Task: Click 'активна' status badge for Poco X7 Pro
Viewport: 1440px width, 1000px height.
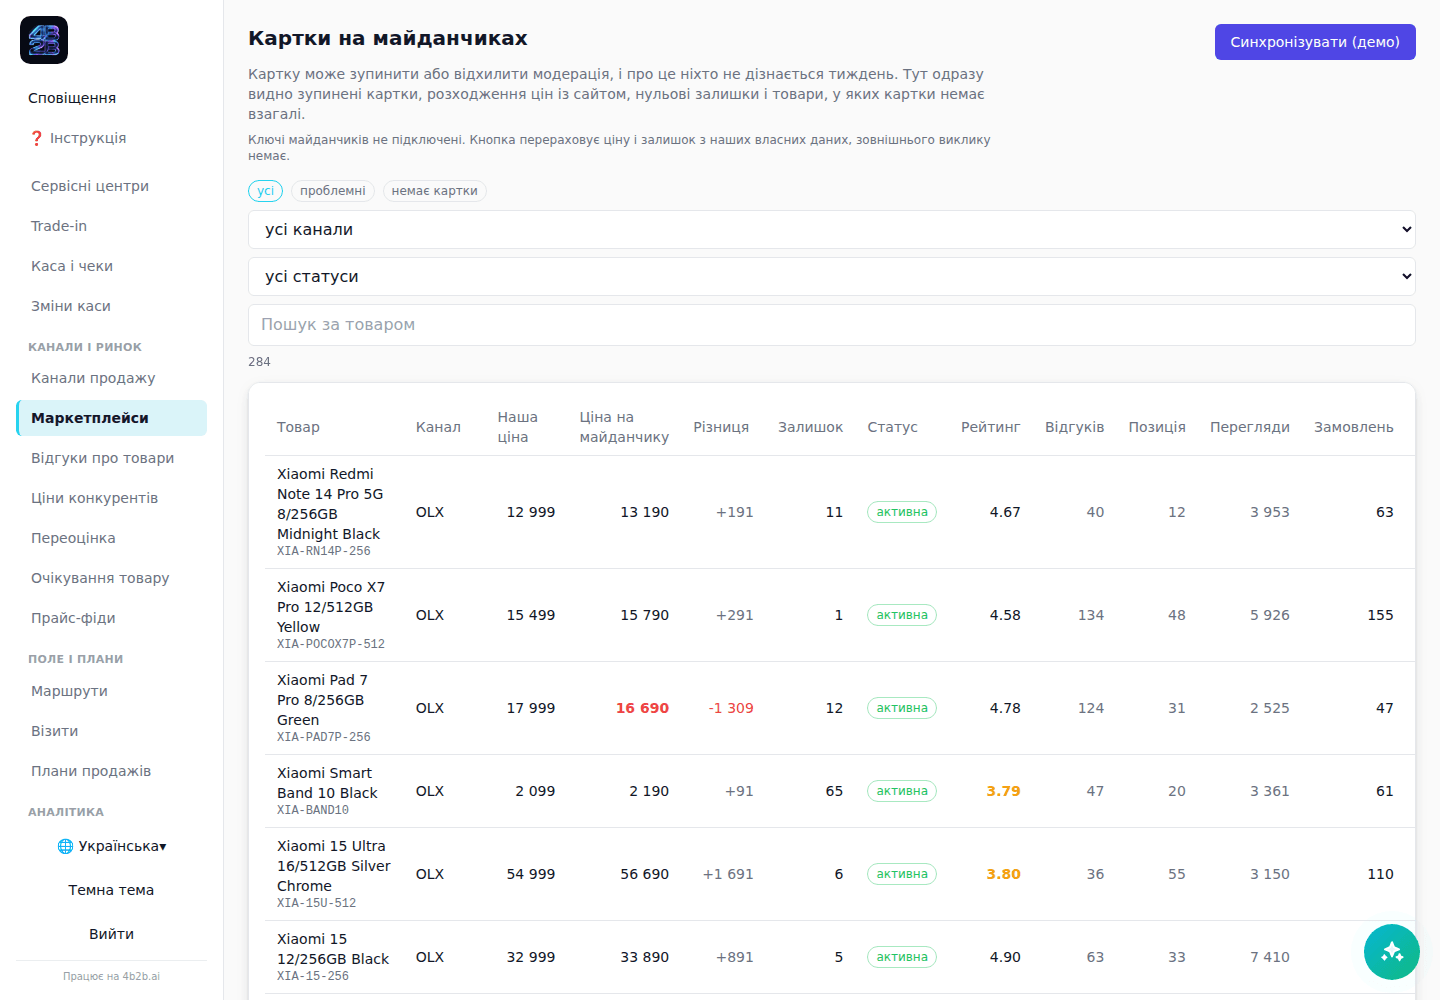Action: pyautogui.click(x=902, y=615)
